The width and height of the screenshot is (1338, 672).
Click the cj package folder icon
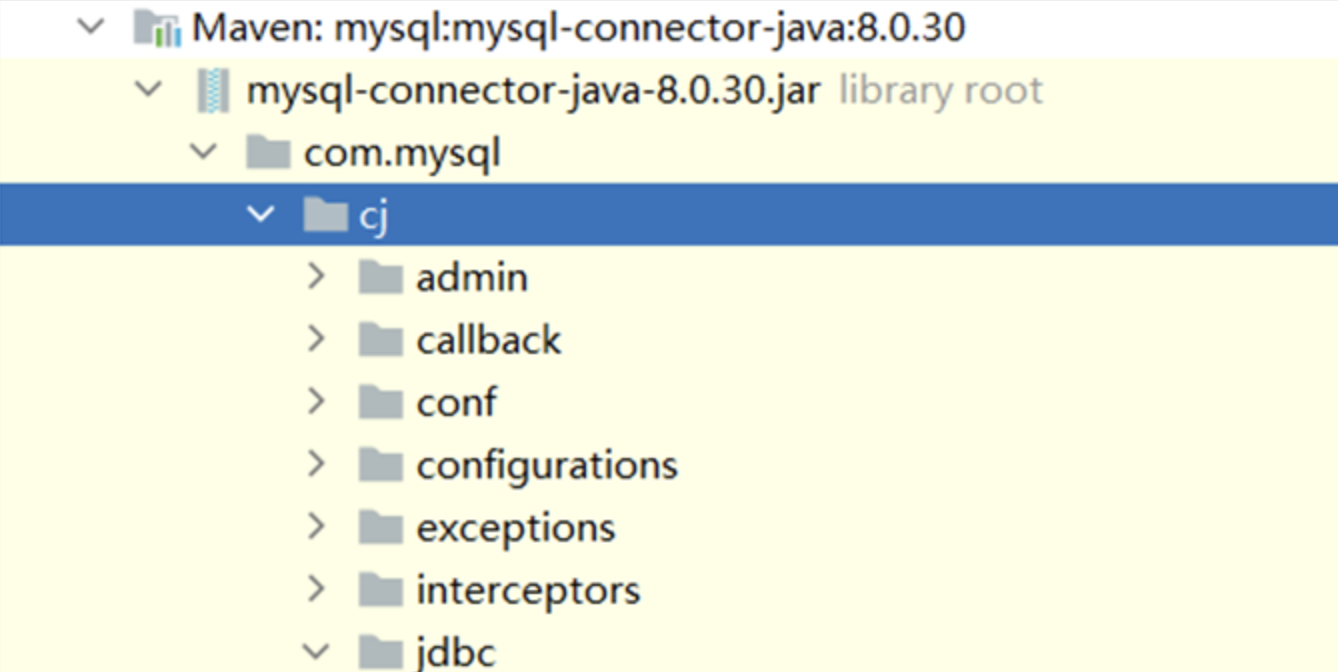pyautogui.click(x=325, y=215)
